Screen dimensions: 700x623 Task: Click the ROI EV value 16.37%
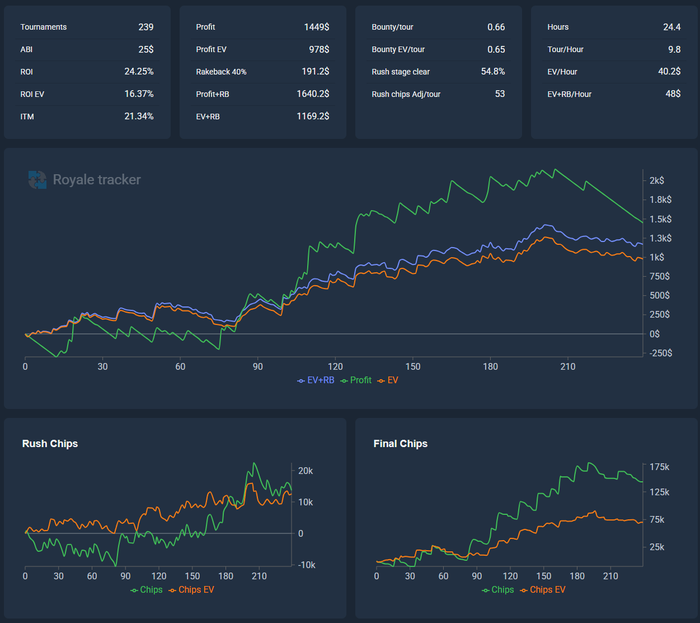click(139, 94)
